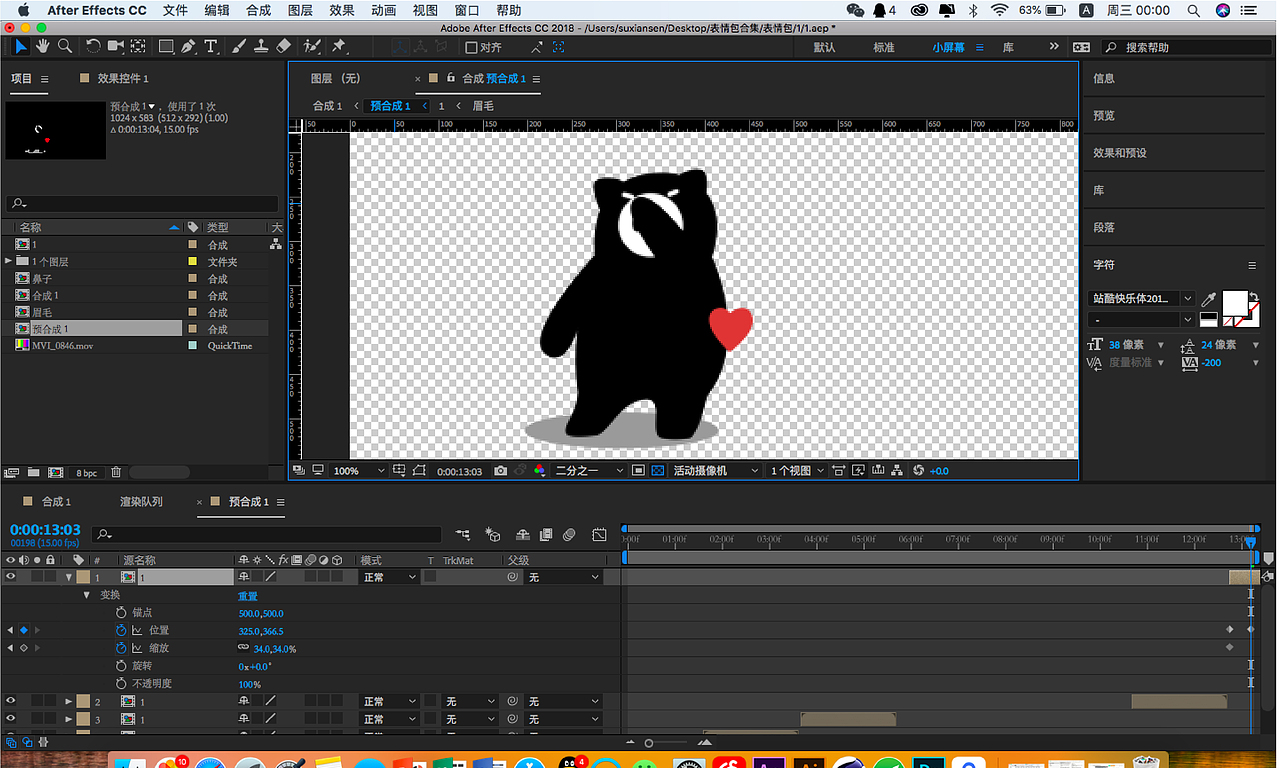
Task: Select the Pen tool
Action: tap(189, 47)
